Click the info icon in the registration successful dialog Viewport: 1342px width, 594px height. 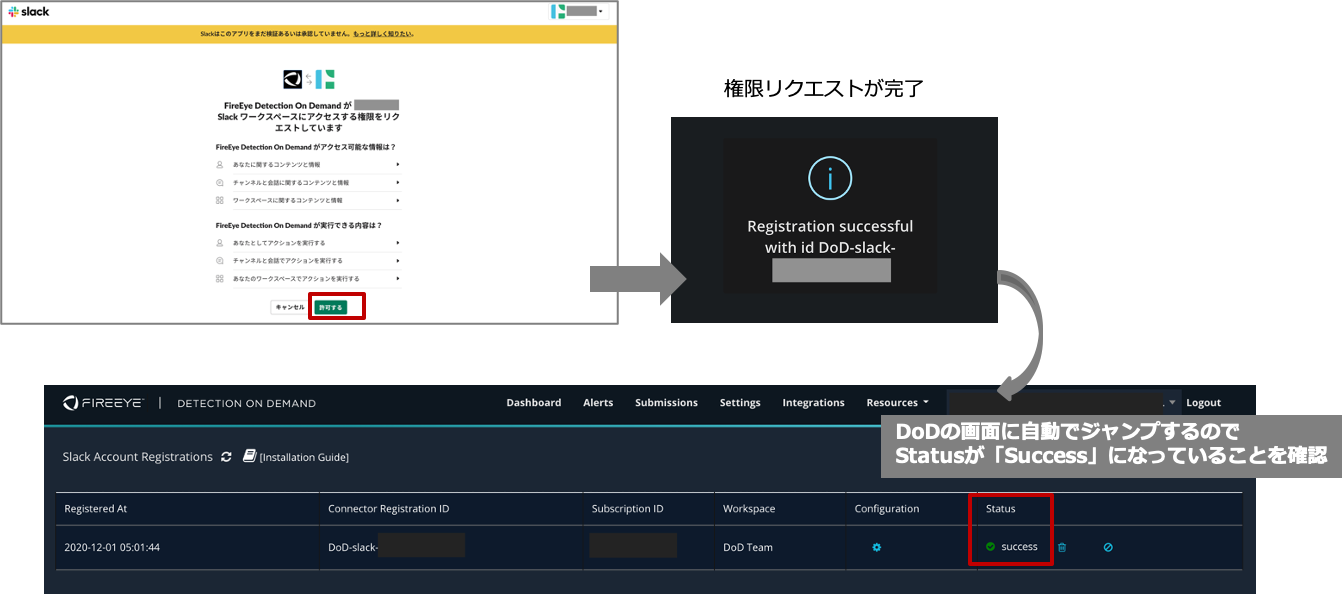830,180
